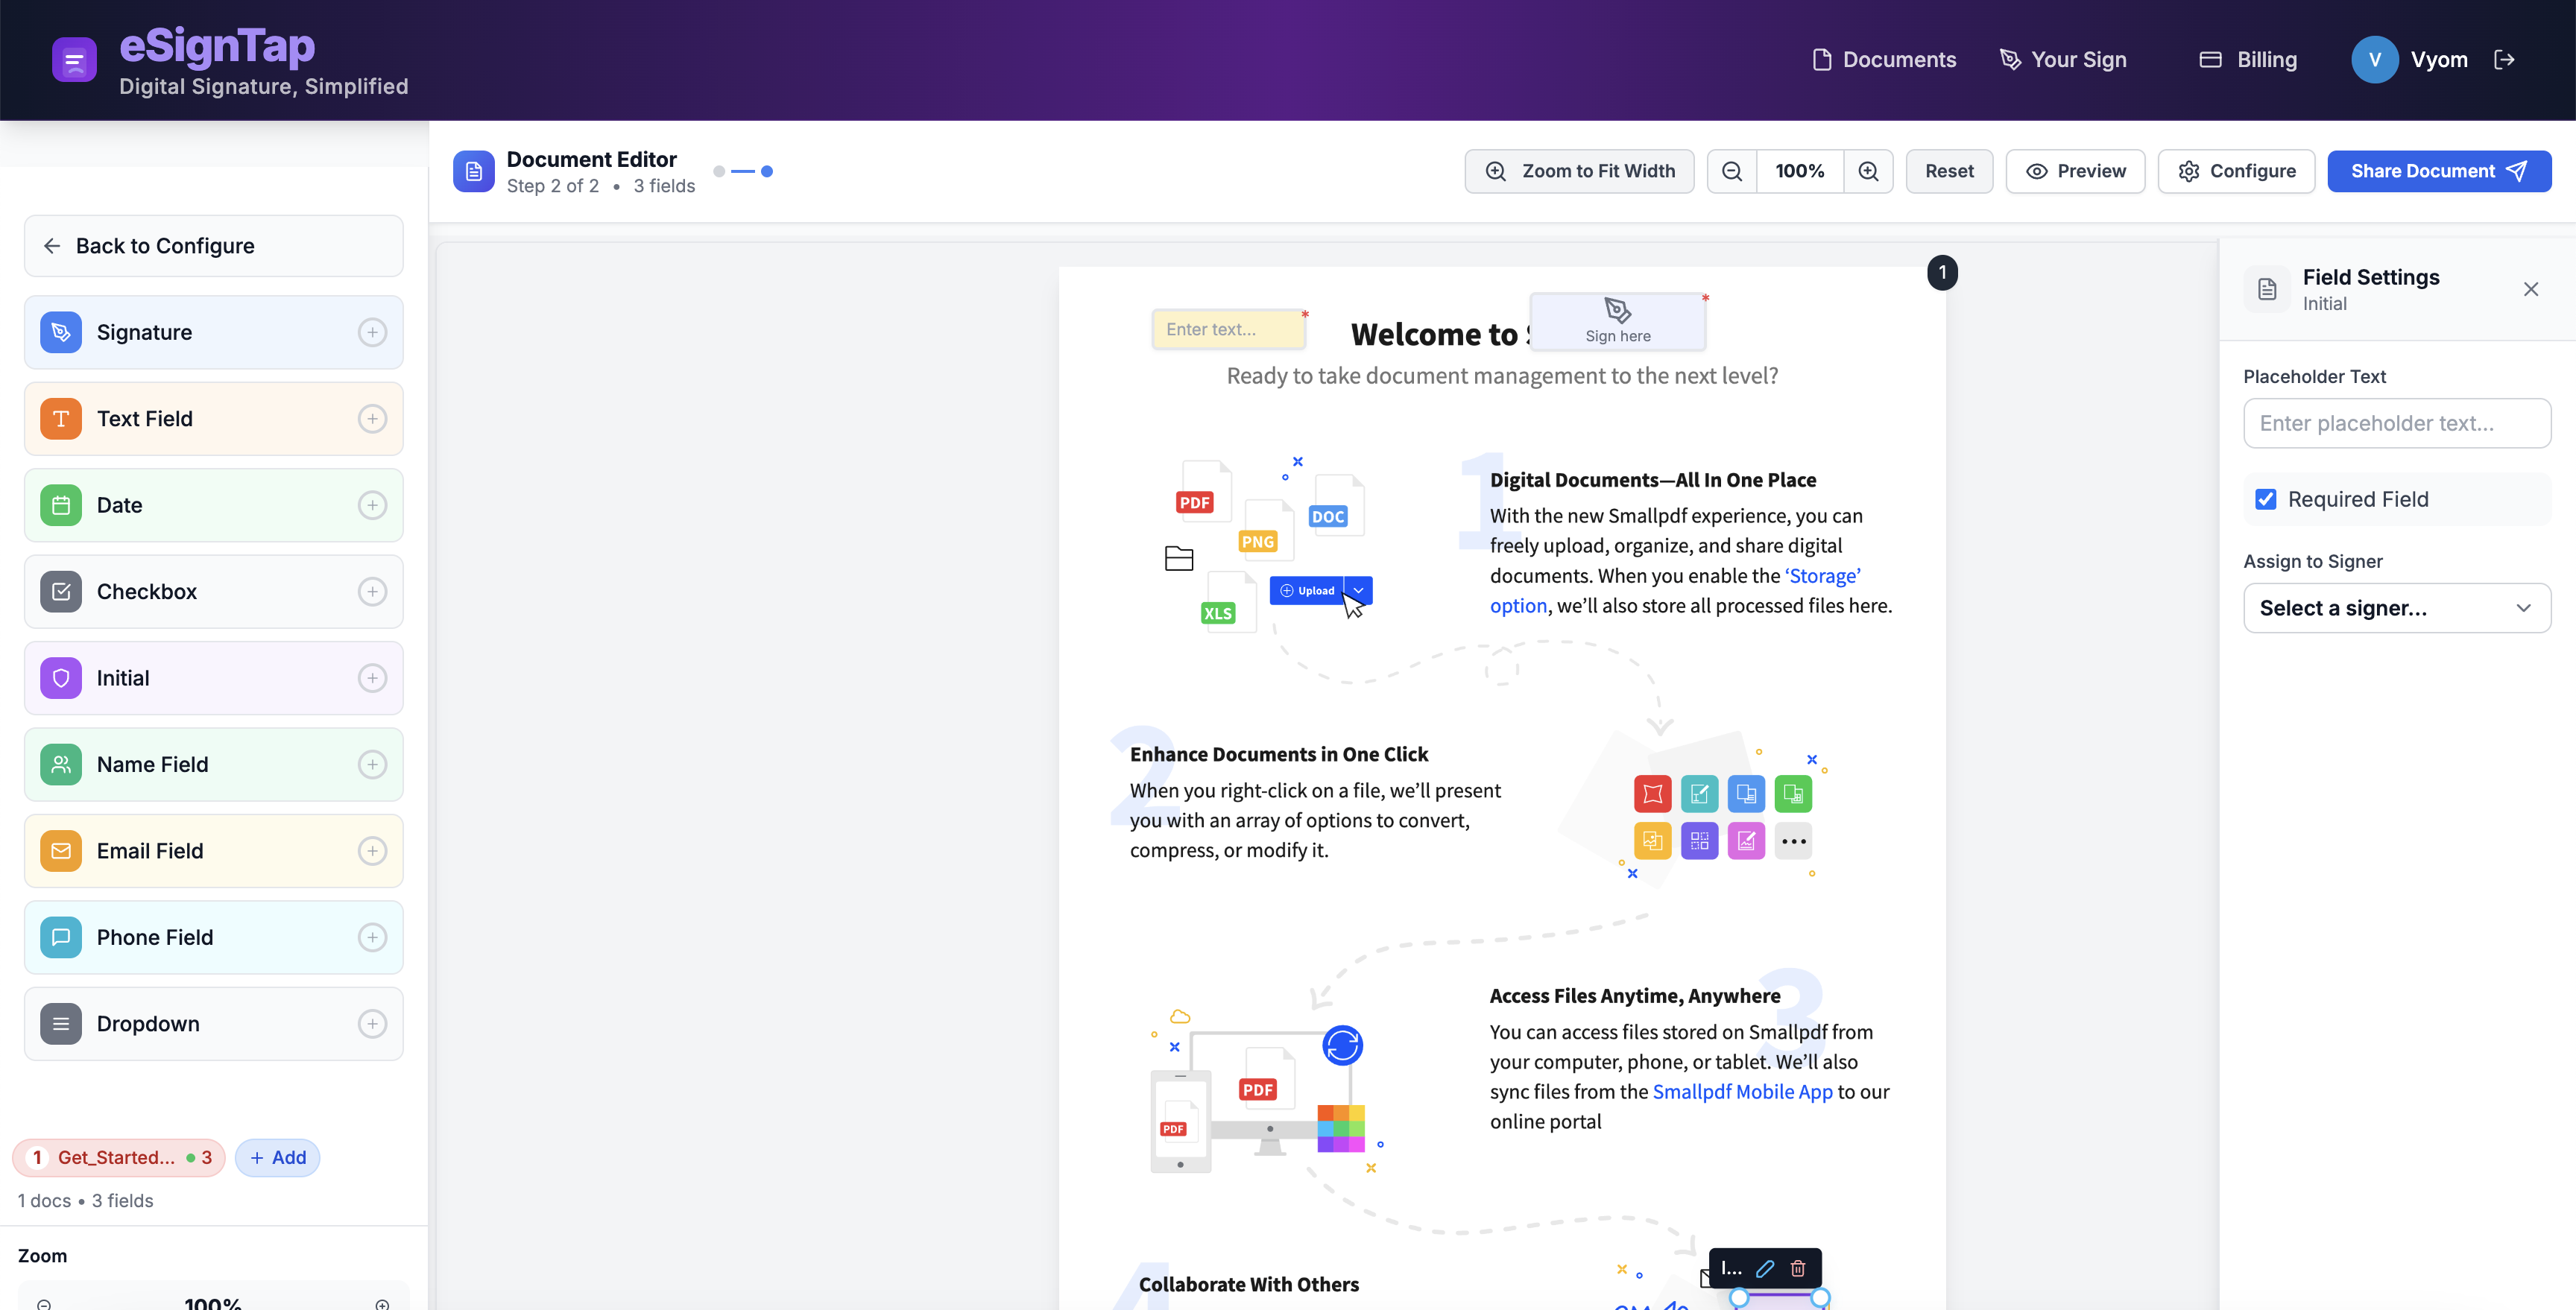Select the Date field icon

click(61, 505)
